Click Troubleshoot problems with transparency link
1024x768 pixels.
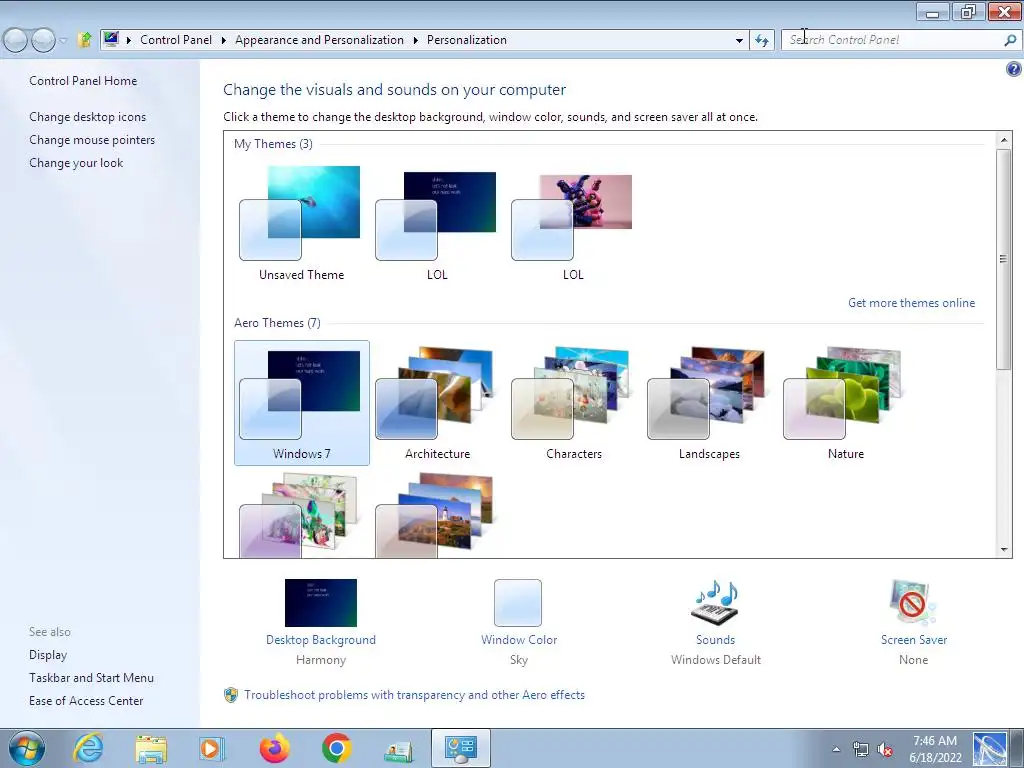click(x=414, y=695)
